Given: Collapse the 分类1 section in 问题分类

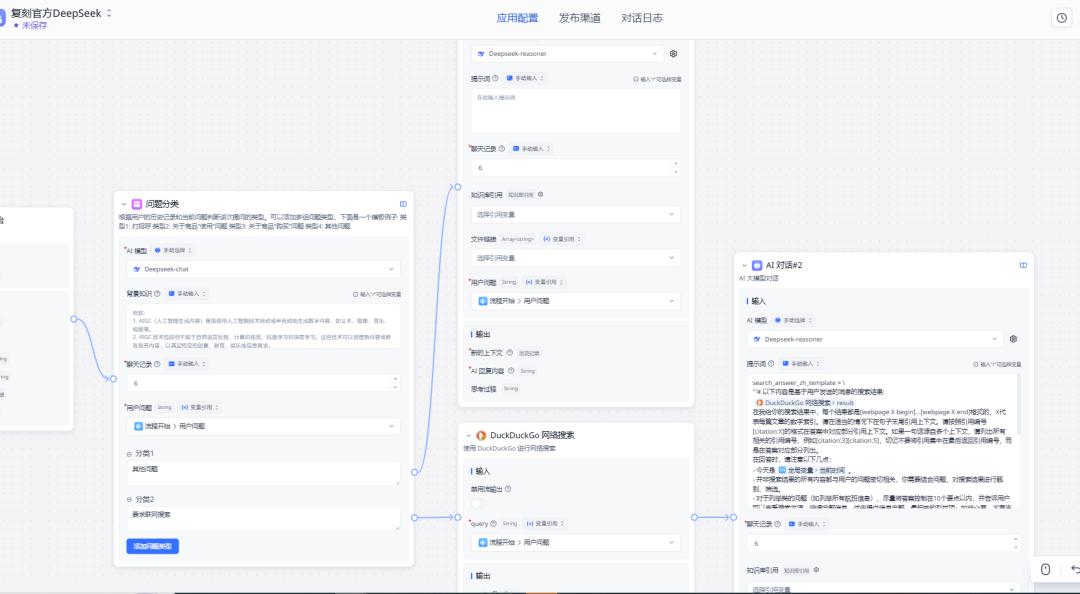Looking at the screenshot, I should 128,451.
